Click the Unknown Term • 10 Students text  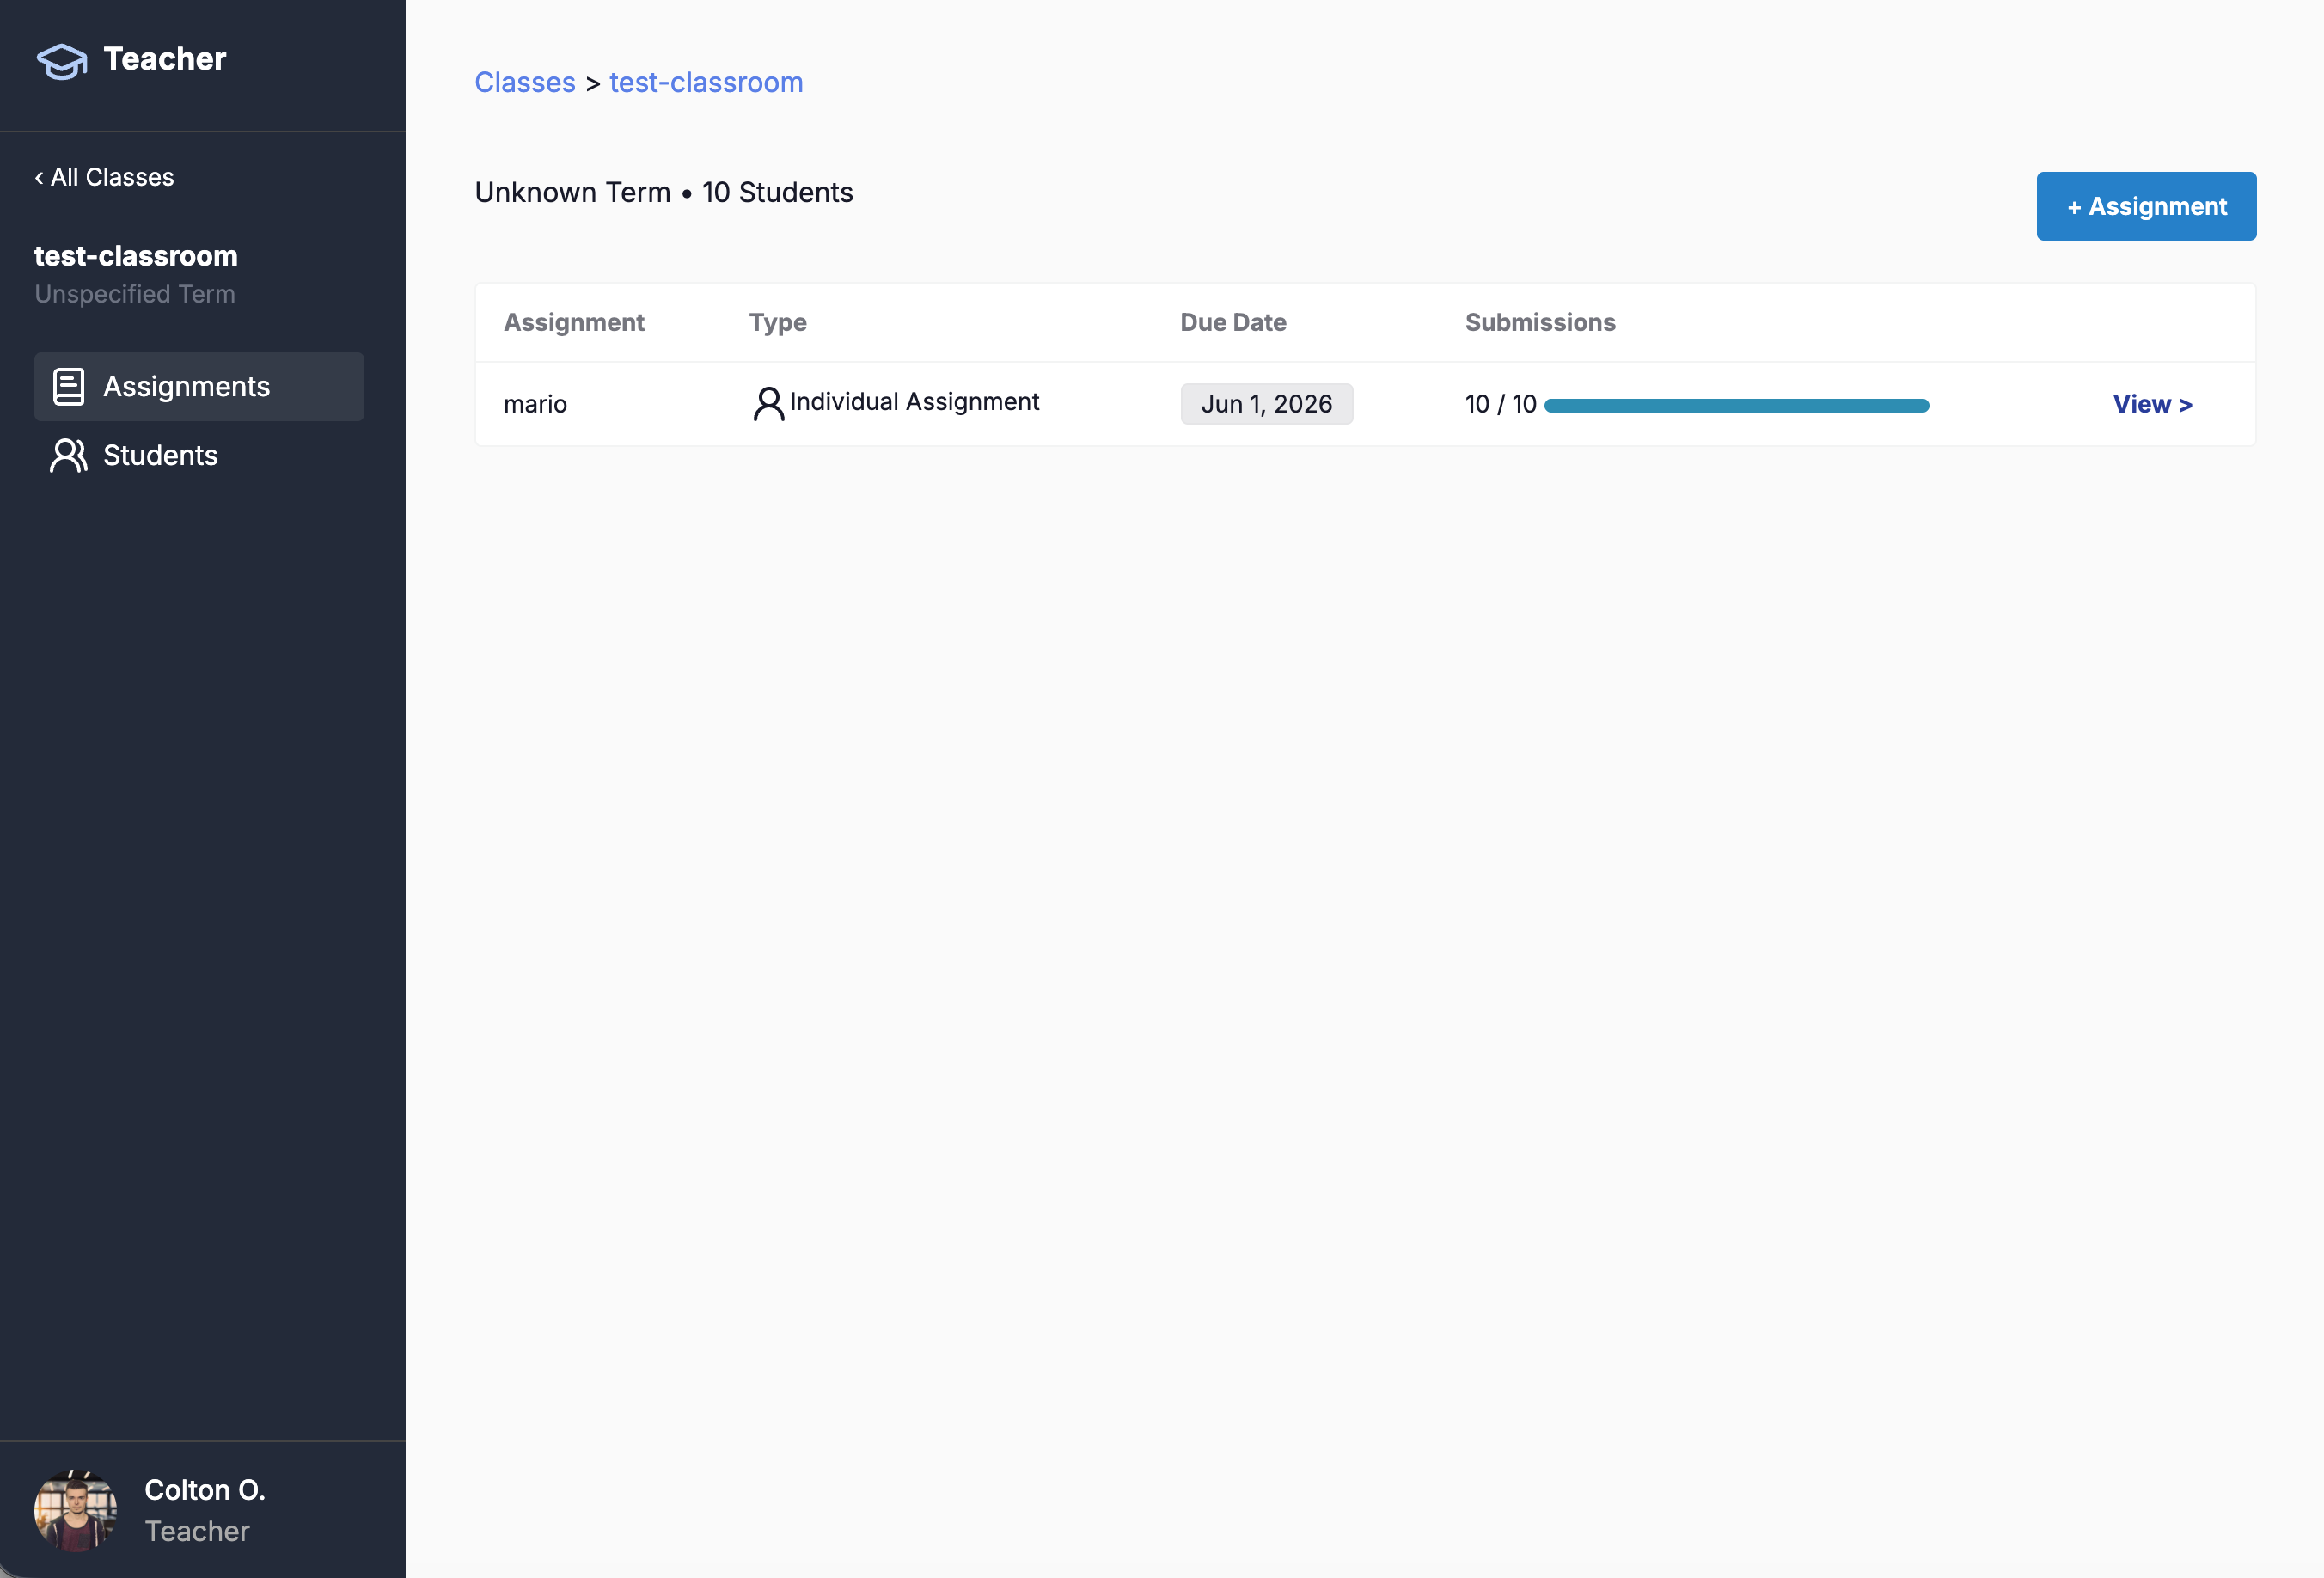tap(664, 192)
